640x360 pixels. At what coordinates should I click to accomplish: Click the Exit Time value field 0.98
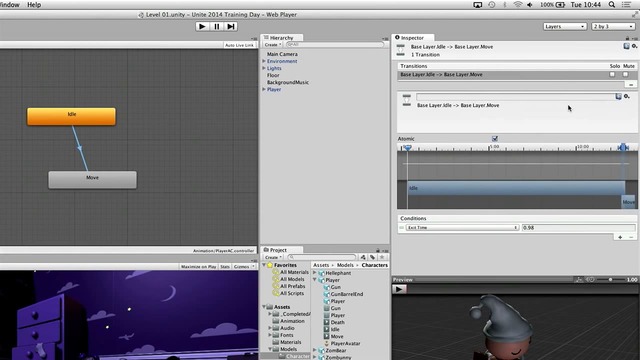[578, 228]
